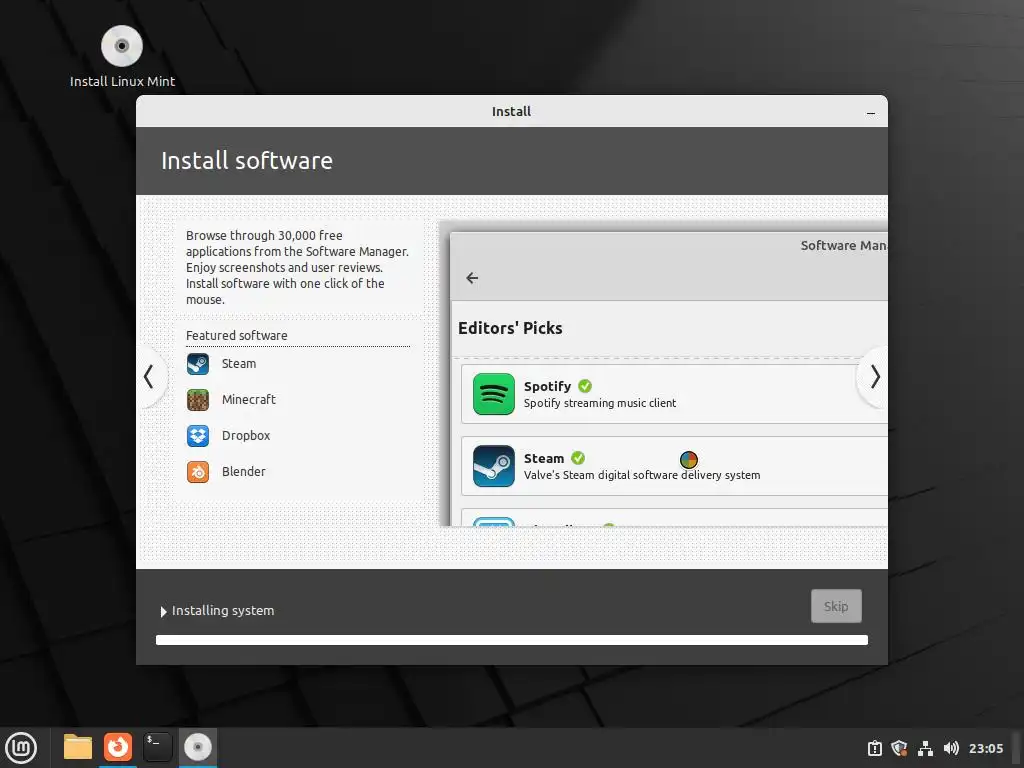Open the network connections tray icon

(925, 748)
